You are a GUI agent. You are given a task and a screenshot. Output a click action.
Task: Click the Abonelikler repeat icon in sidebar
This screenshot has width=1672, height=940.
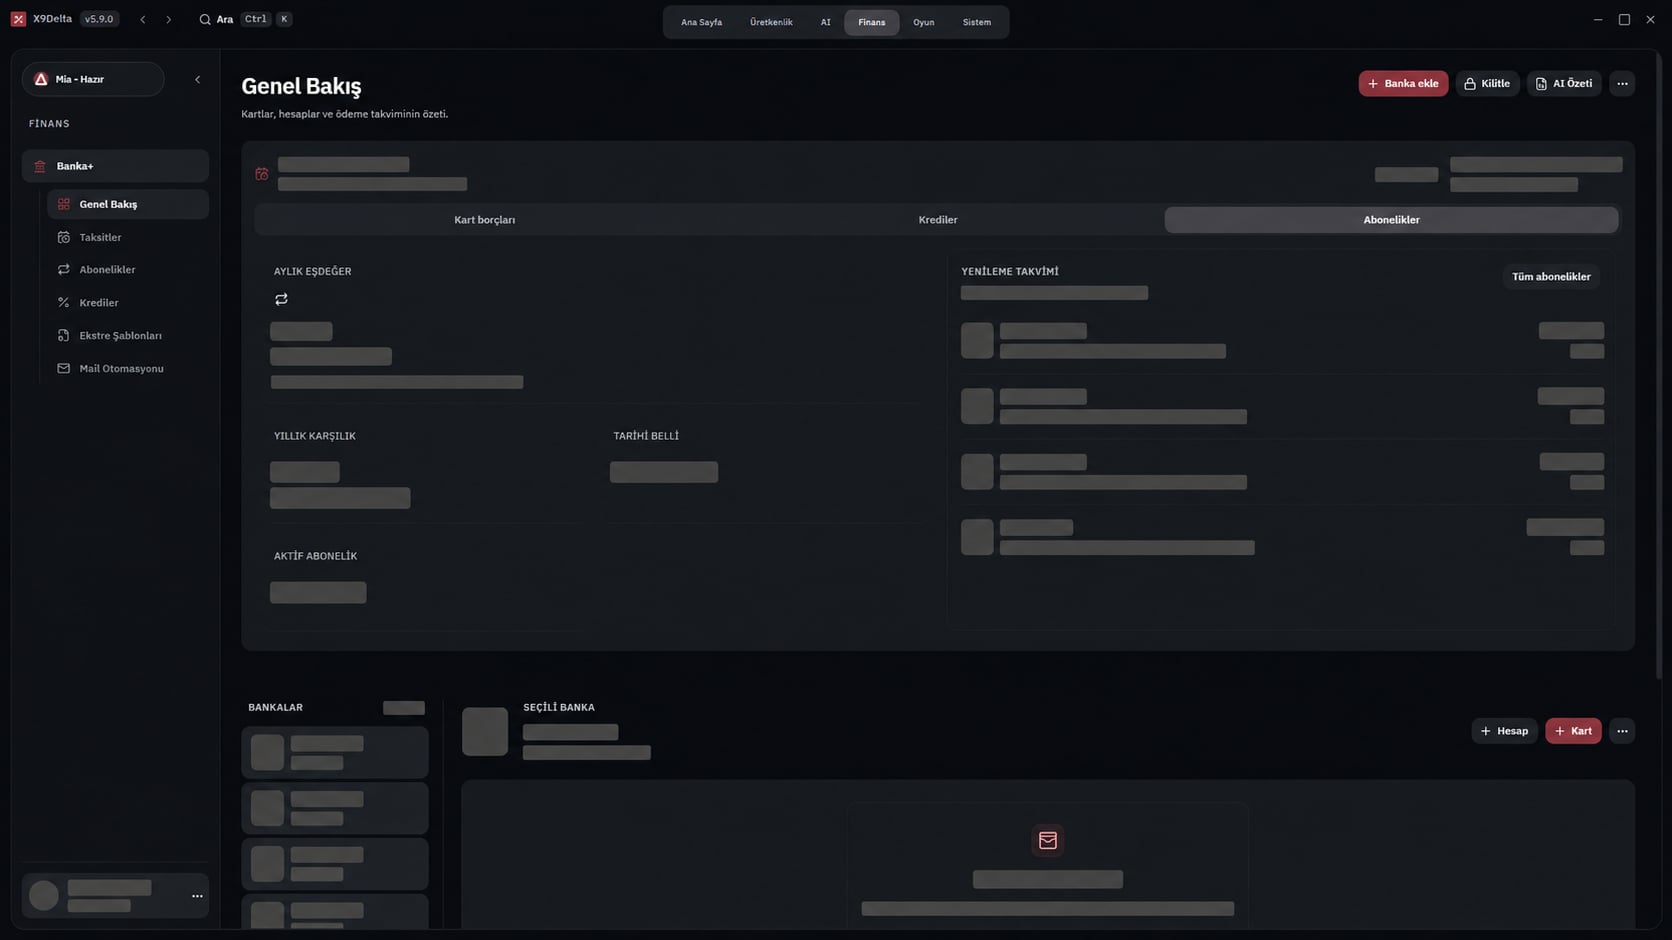(64, 270)
